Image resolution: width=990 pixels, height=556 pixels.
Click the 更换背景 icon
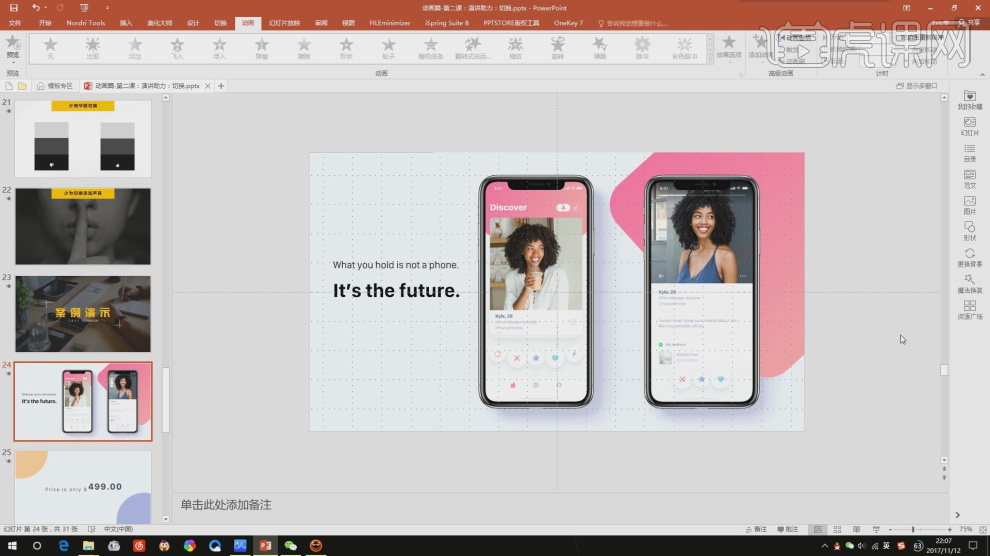pos(969,257)
